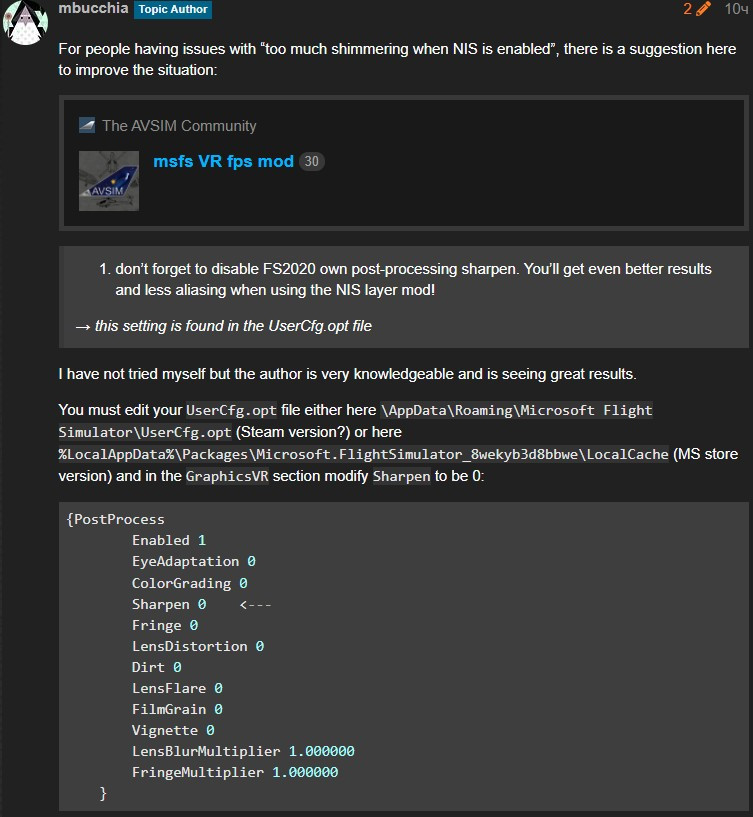The image size is (753, 817).
Task: Click the AVSIM logo thumbnail image
Action: pos(109,181)
